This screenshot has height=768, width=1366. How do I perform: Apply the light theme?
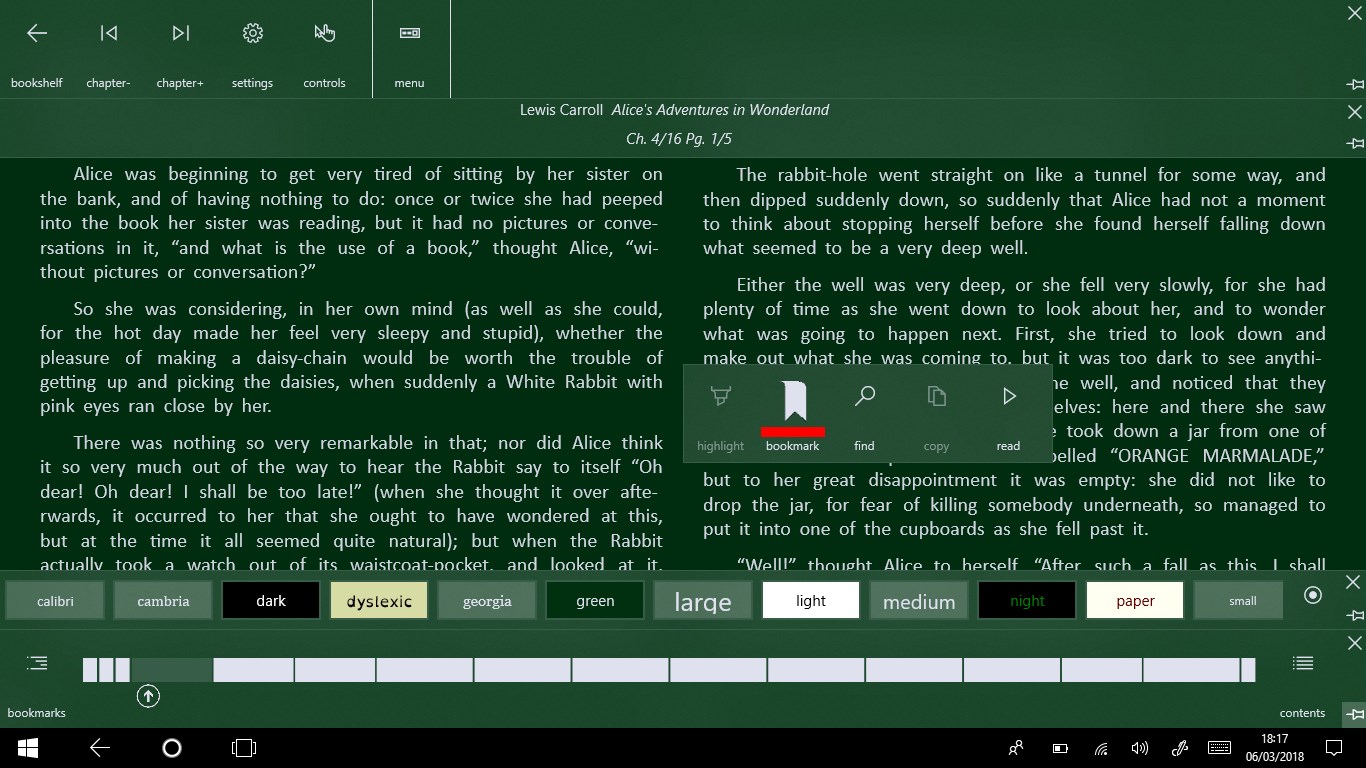tap(811, 600)
